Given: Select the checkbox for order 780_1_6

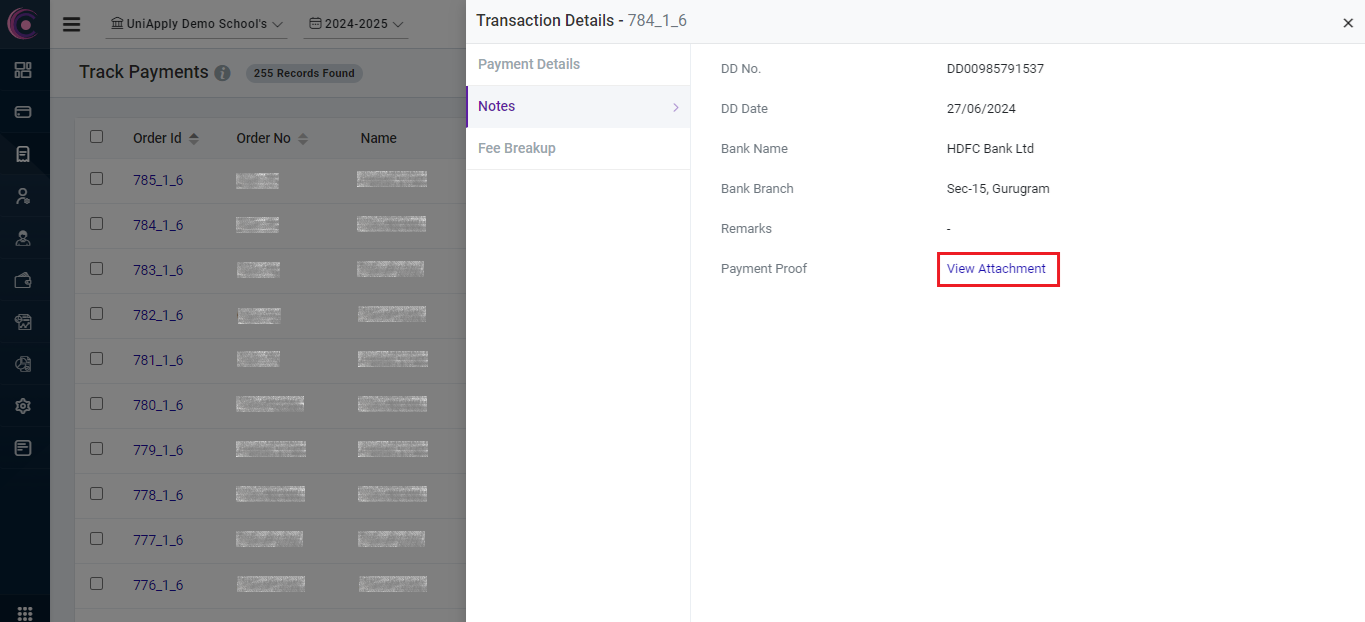Looking at the screenshot, I should [97, 404].
